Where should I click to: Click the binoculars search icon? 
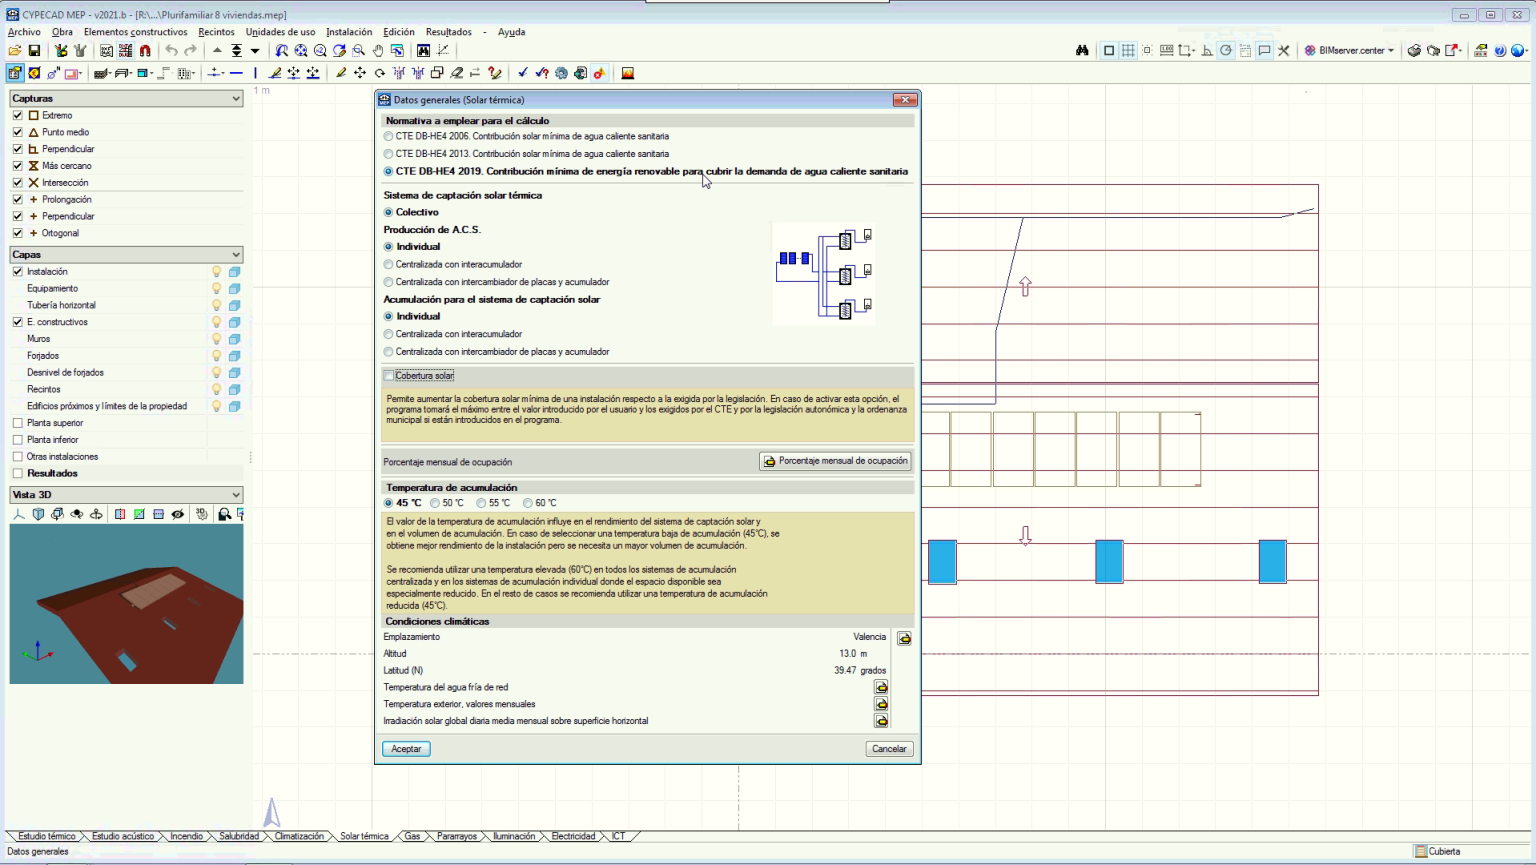coord(1082,51)
